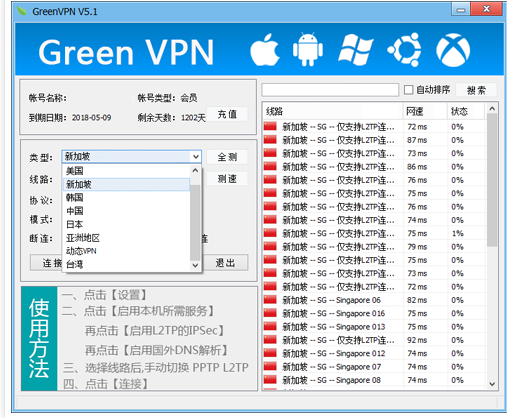The image size is (507, 418).
Task: Select the server row with 92 ms
Action: coord(374,340)
